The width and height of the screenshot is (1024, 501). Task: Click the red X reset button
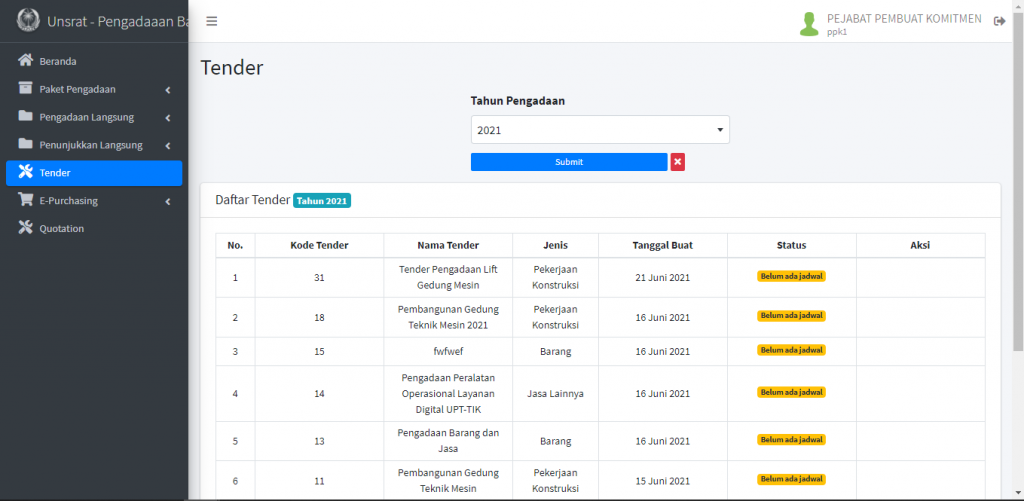click(677, 162)
